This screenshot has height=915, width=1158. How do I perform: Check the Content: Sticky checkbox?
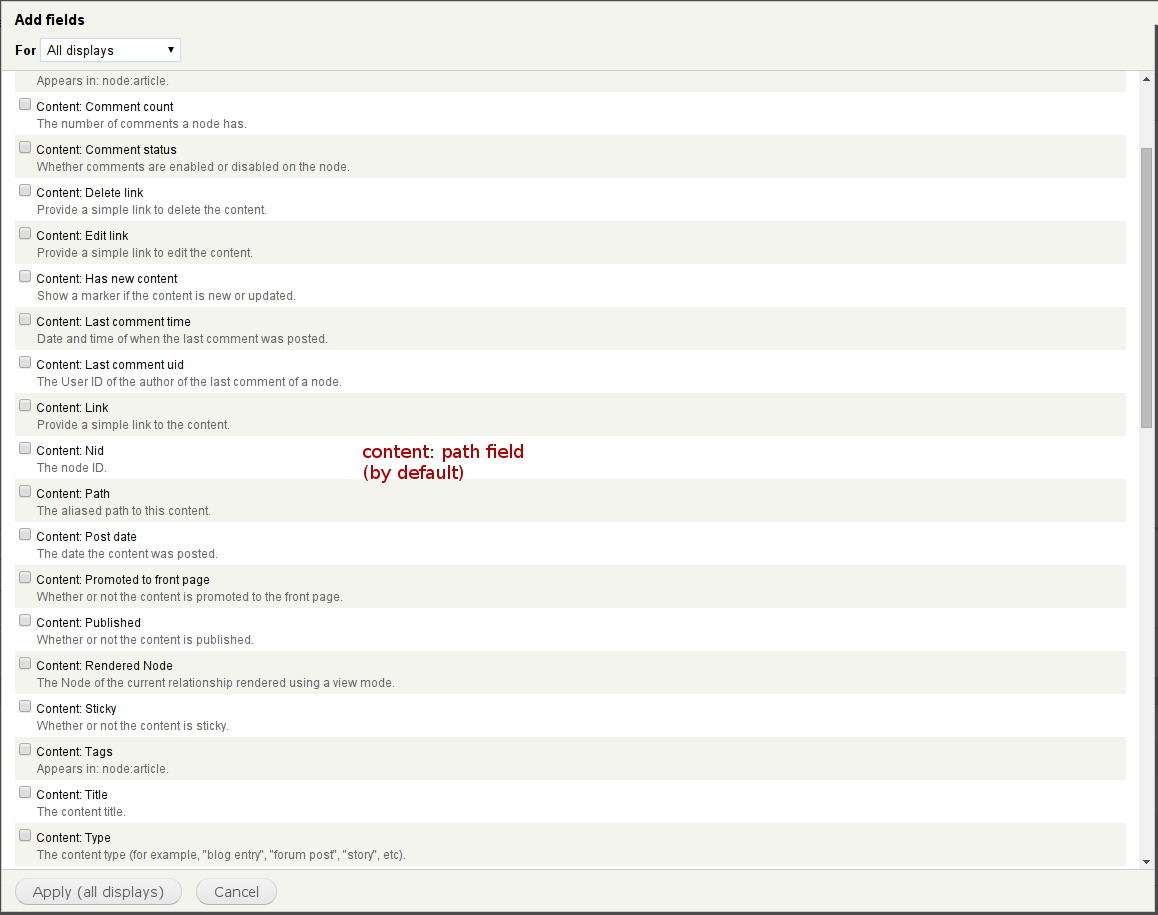[25, 705]
